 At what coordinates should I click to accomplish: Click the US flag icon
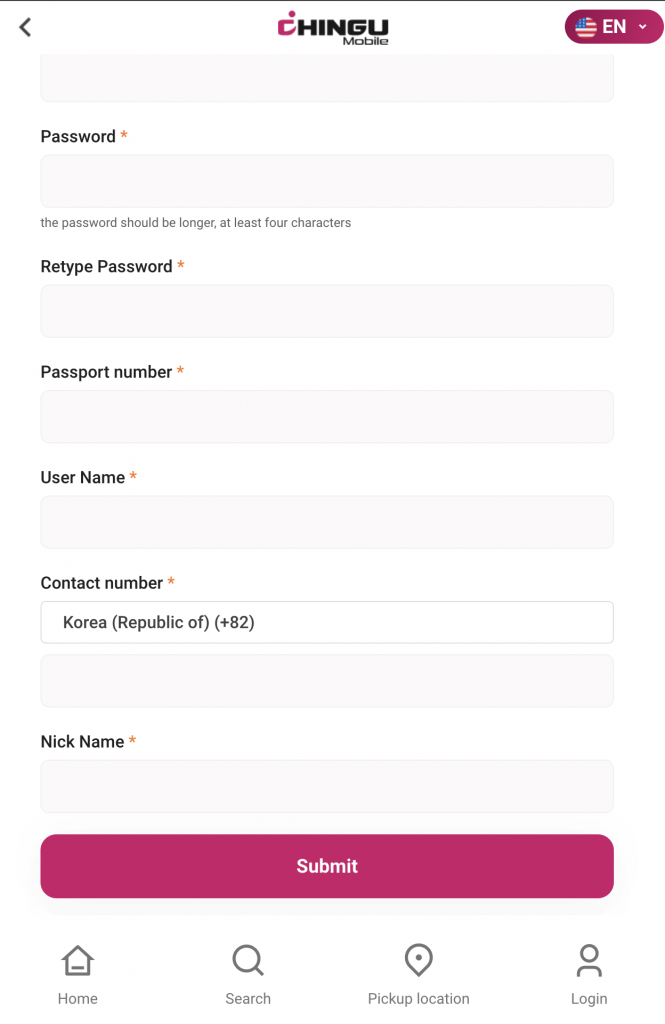[x=586, y=27]
